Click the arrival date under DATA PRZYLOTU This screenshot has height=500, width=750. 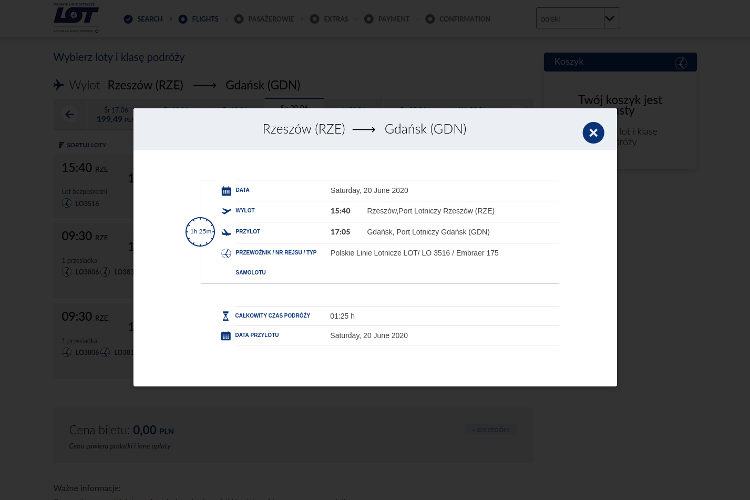[x=369, y=335]
